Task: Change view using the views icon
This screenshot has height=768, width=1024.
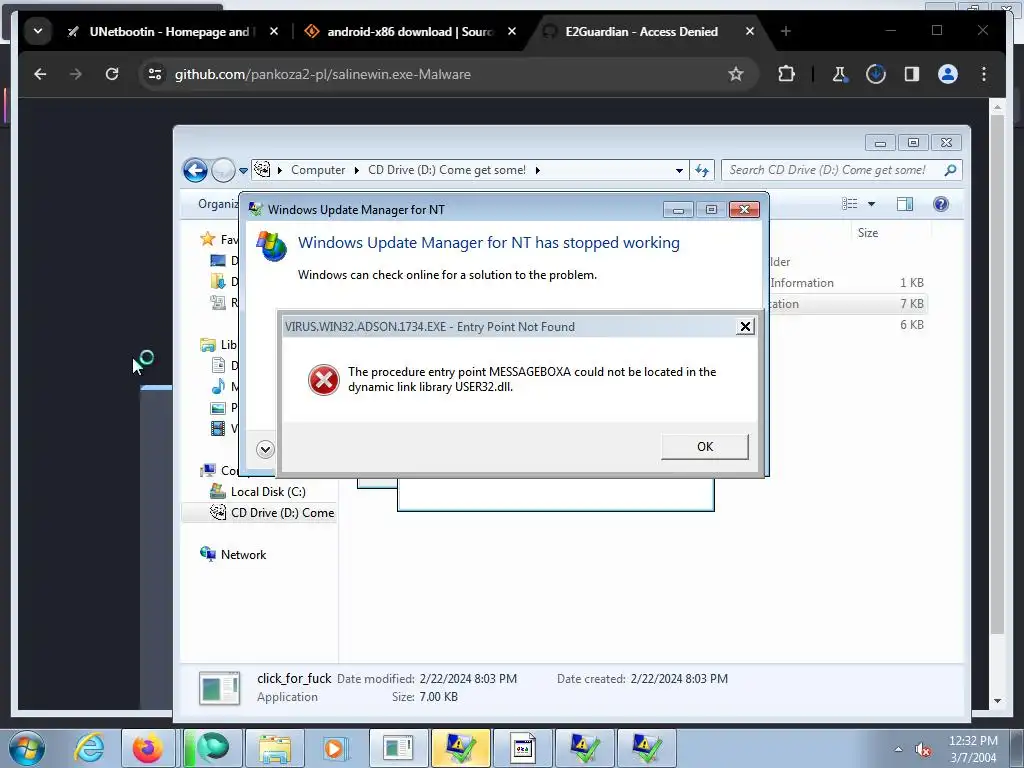Action: 850,204
